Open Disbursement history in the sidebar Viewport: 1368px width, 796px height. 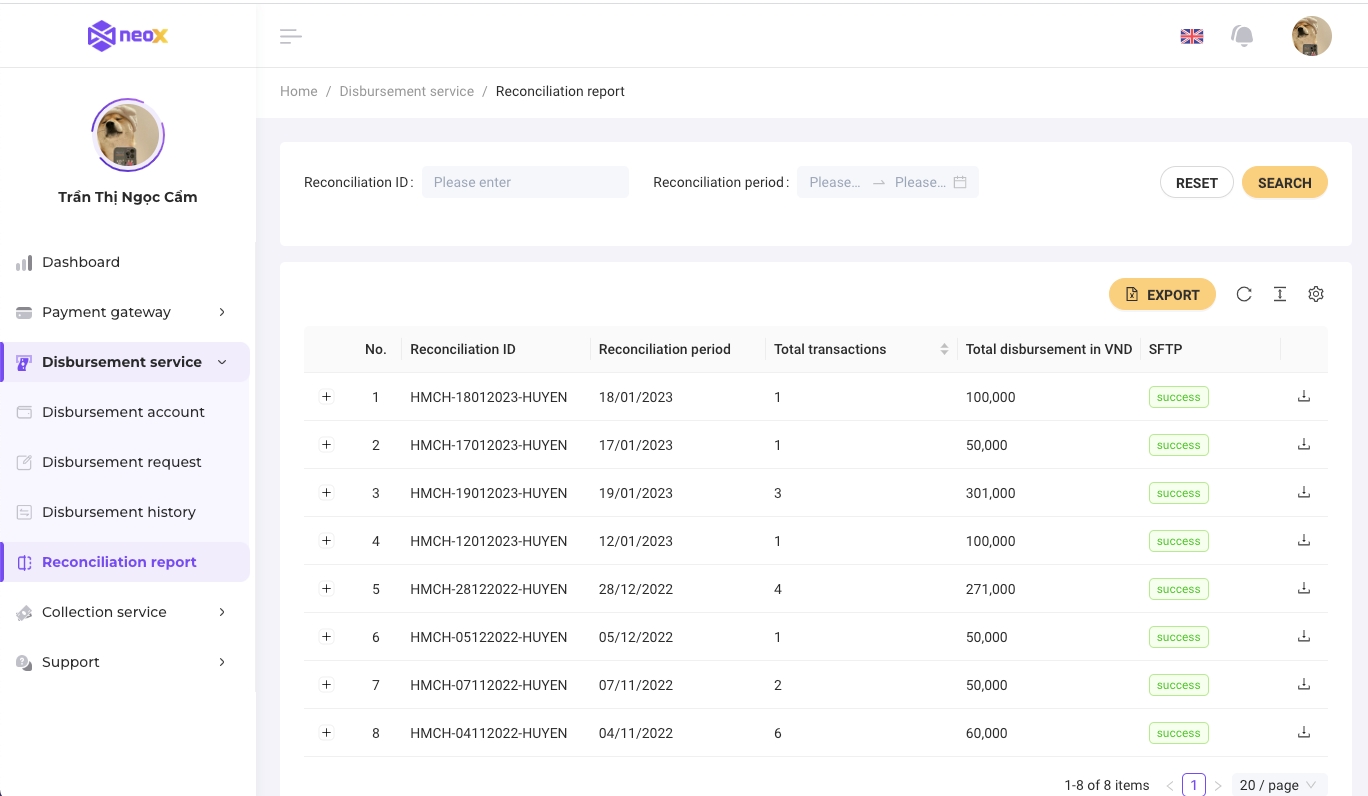(118, 512)
